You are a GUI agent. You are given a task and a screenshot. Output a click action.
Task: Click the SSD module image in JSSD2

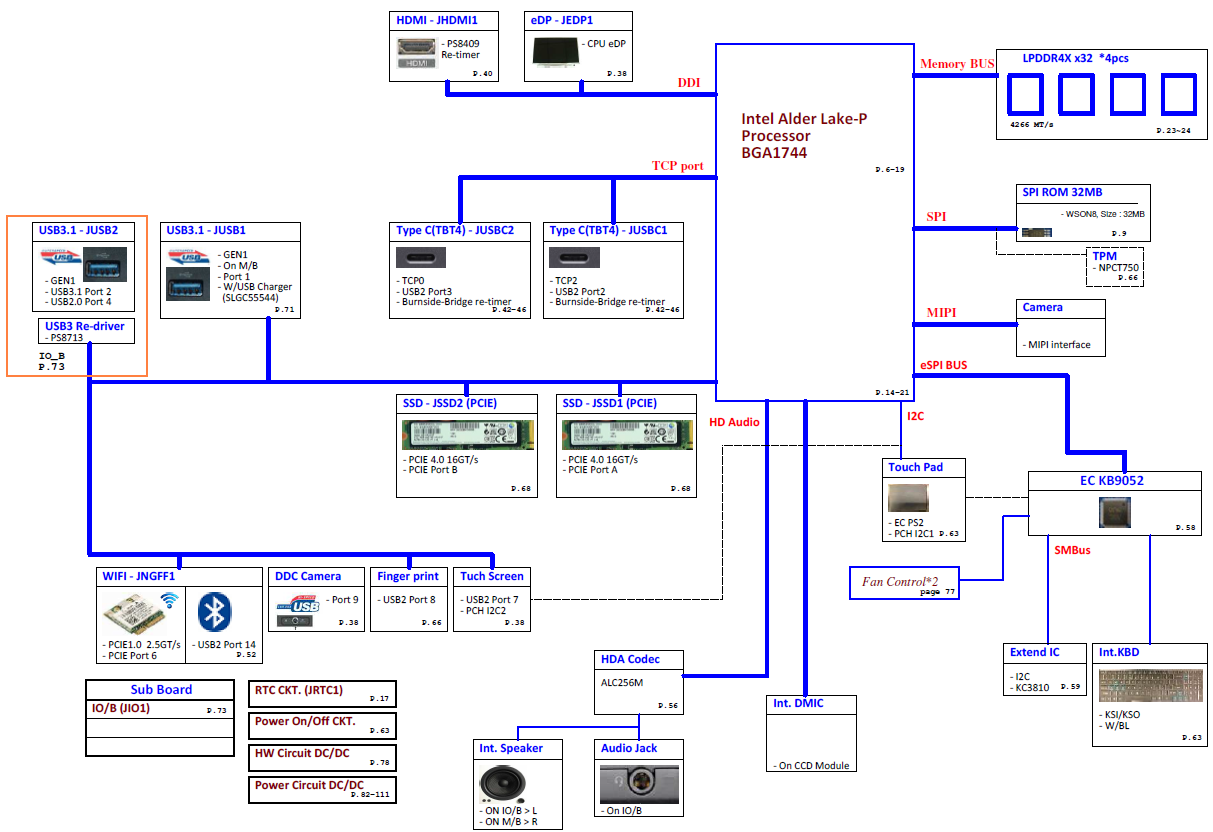468,437
